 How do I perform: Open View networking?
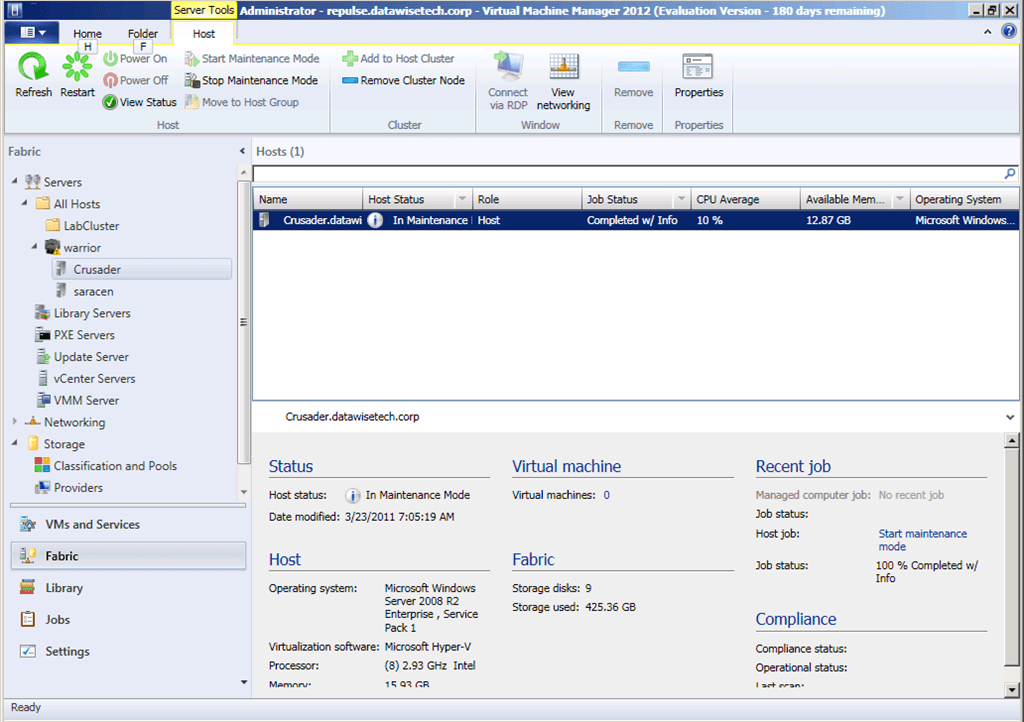(563, 81)
